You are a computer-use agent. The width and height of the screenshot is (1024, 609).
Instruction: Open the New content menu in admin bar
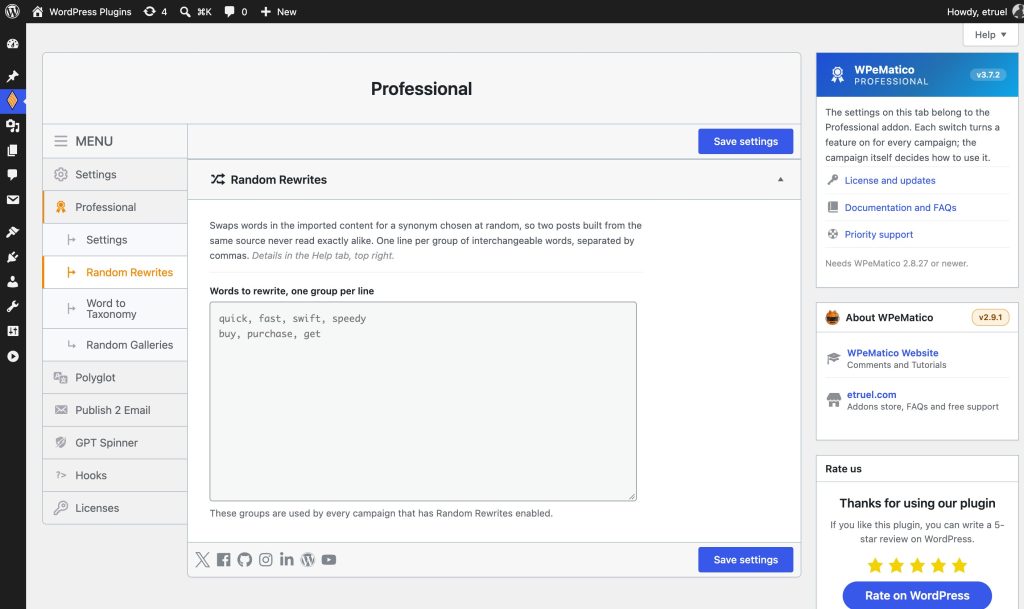click(x=278, y=12)
